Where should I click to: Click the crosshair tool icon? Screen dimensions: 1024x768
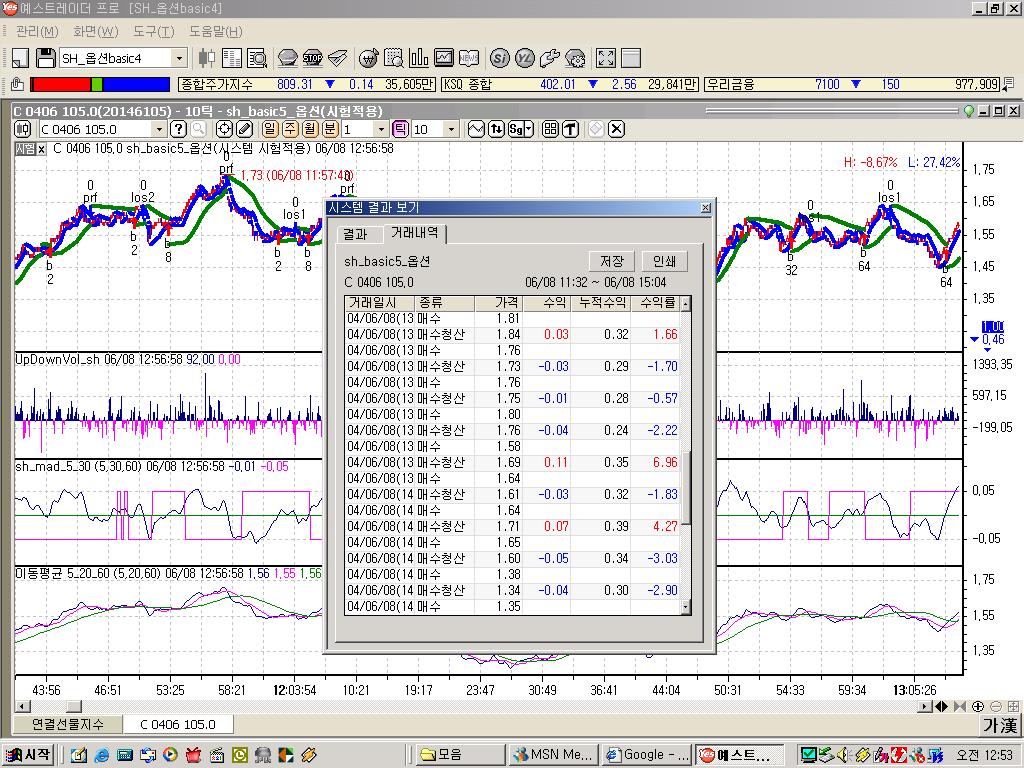(x=224, y=129)
